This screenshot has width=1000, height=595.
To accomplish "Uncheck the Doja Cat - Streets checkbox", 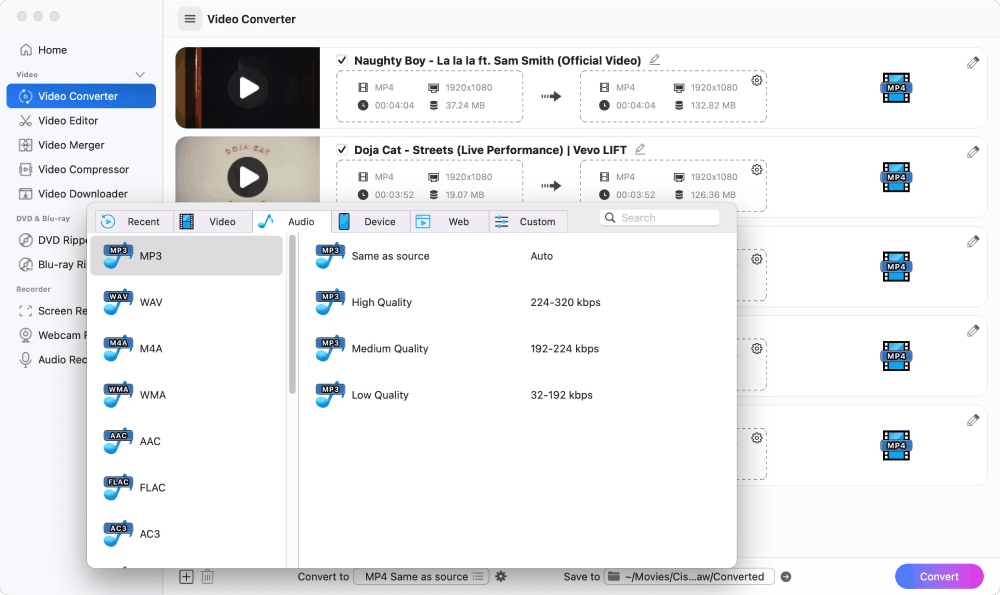I will click(342, 150).
